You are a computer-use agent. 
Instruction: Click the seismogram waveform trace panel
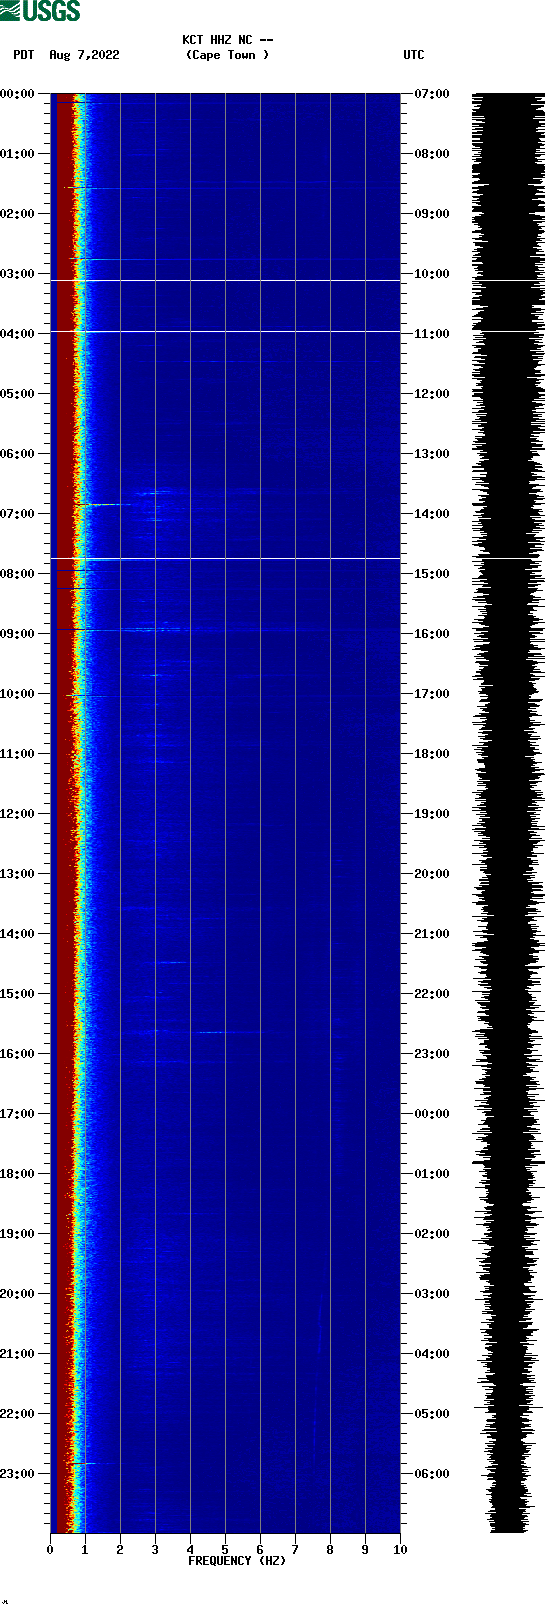pos(508,813)
